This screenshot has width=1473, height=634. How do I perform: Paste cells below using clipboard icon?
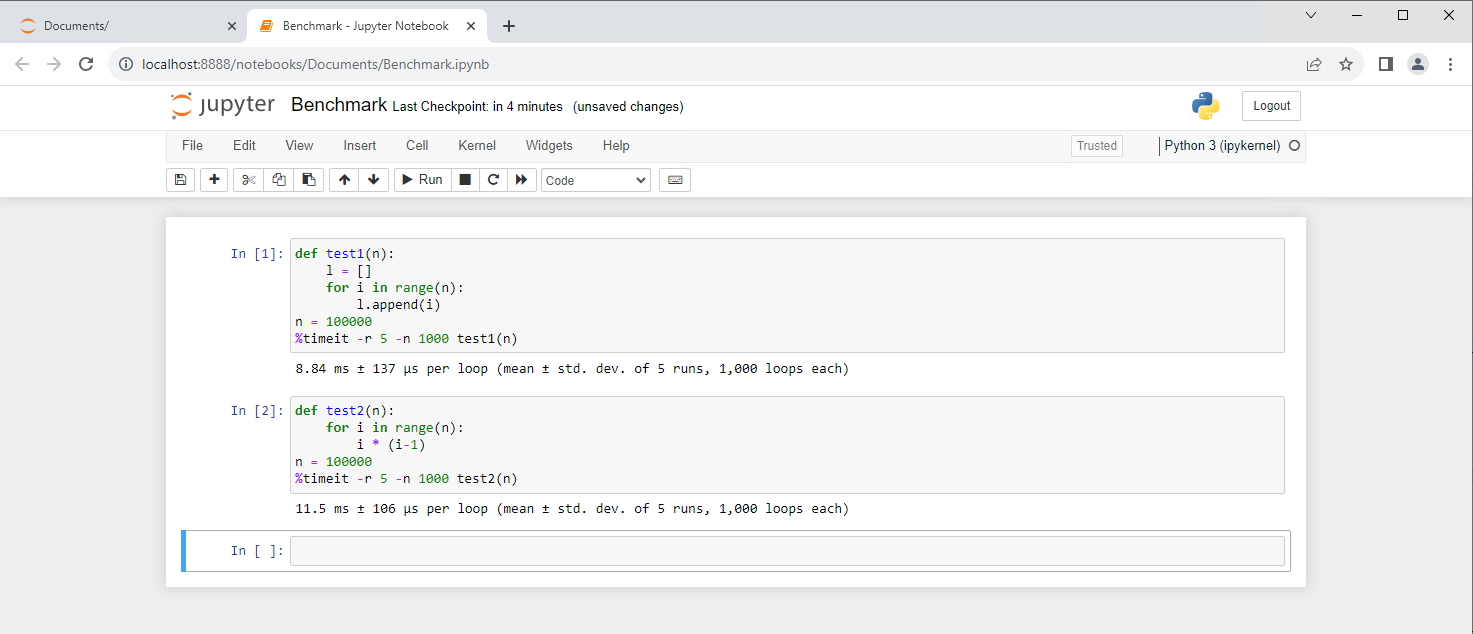tap(309, 180)
